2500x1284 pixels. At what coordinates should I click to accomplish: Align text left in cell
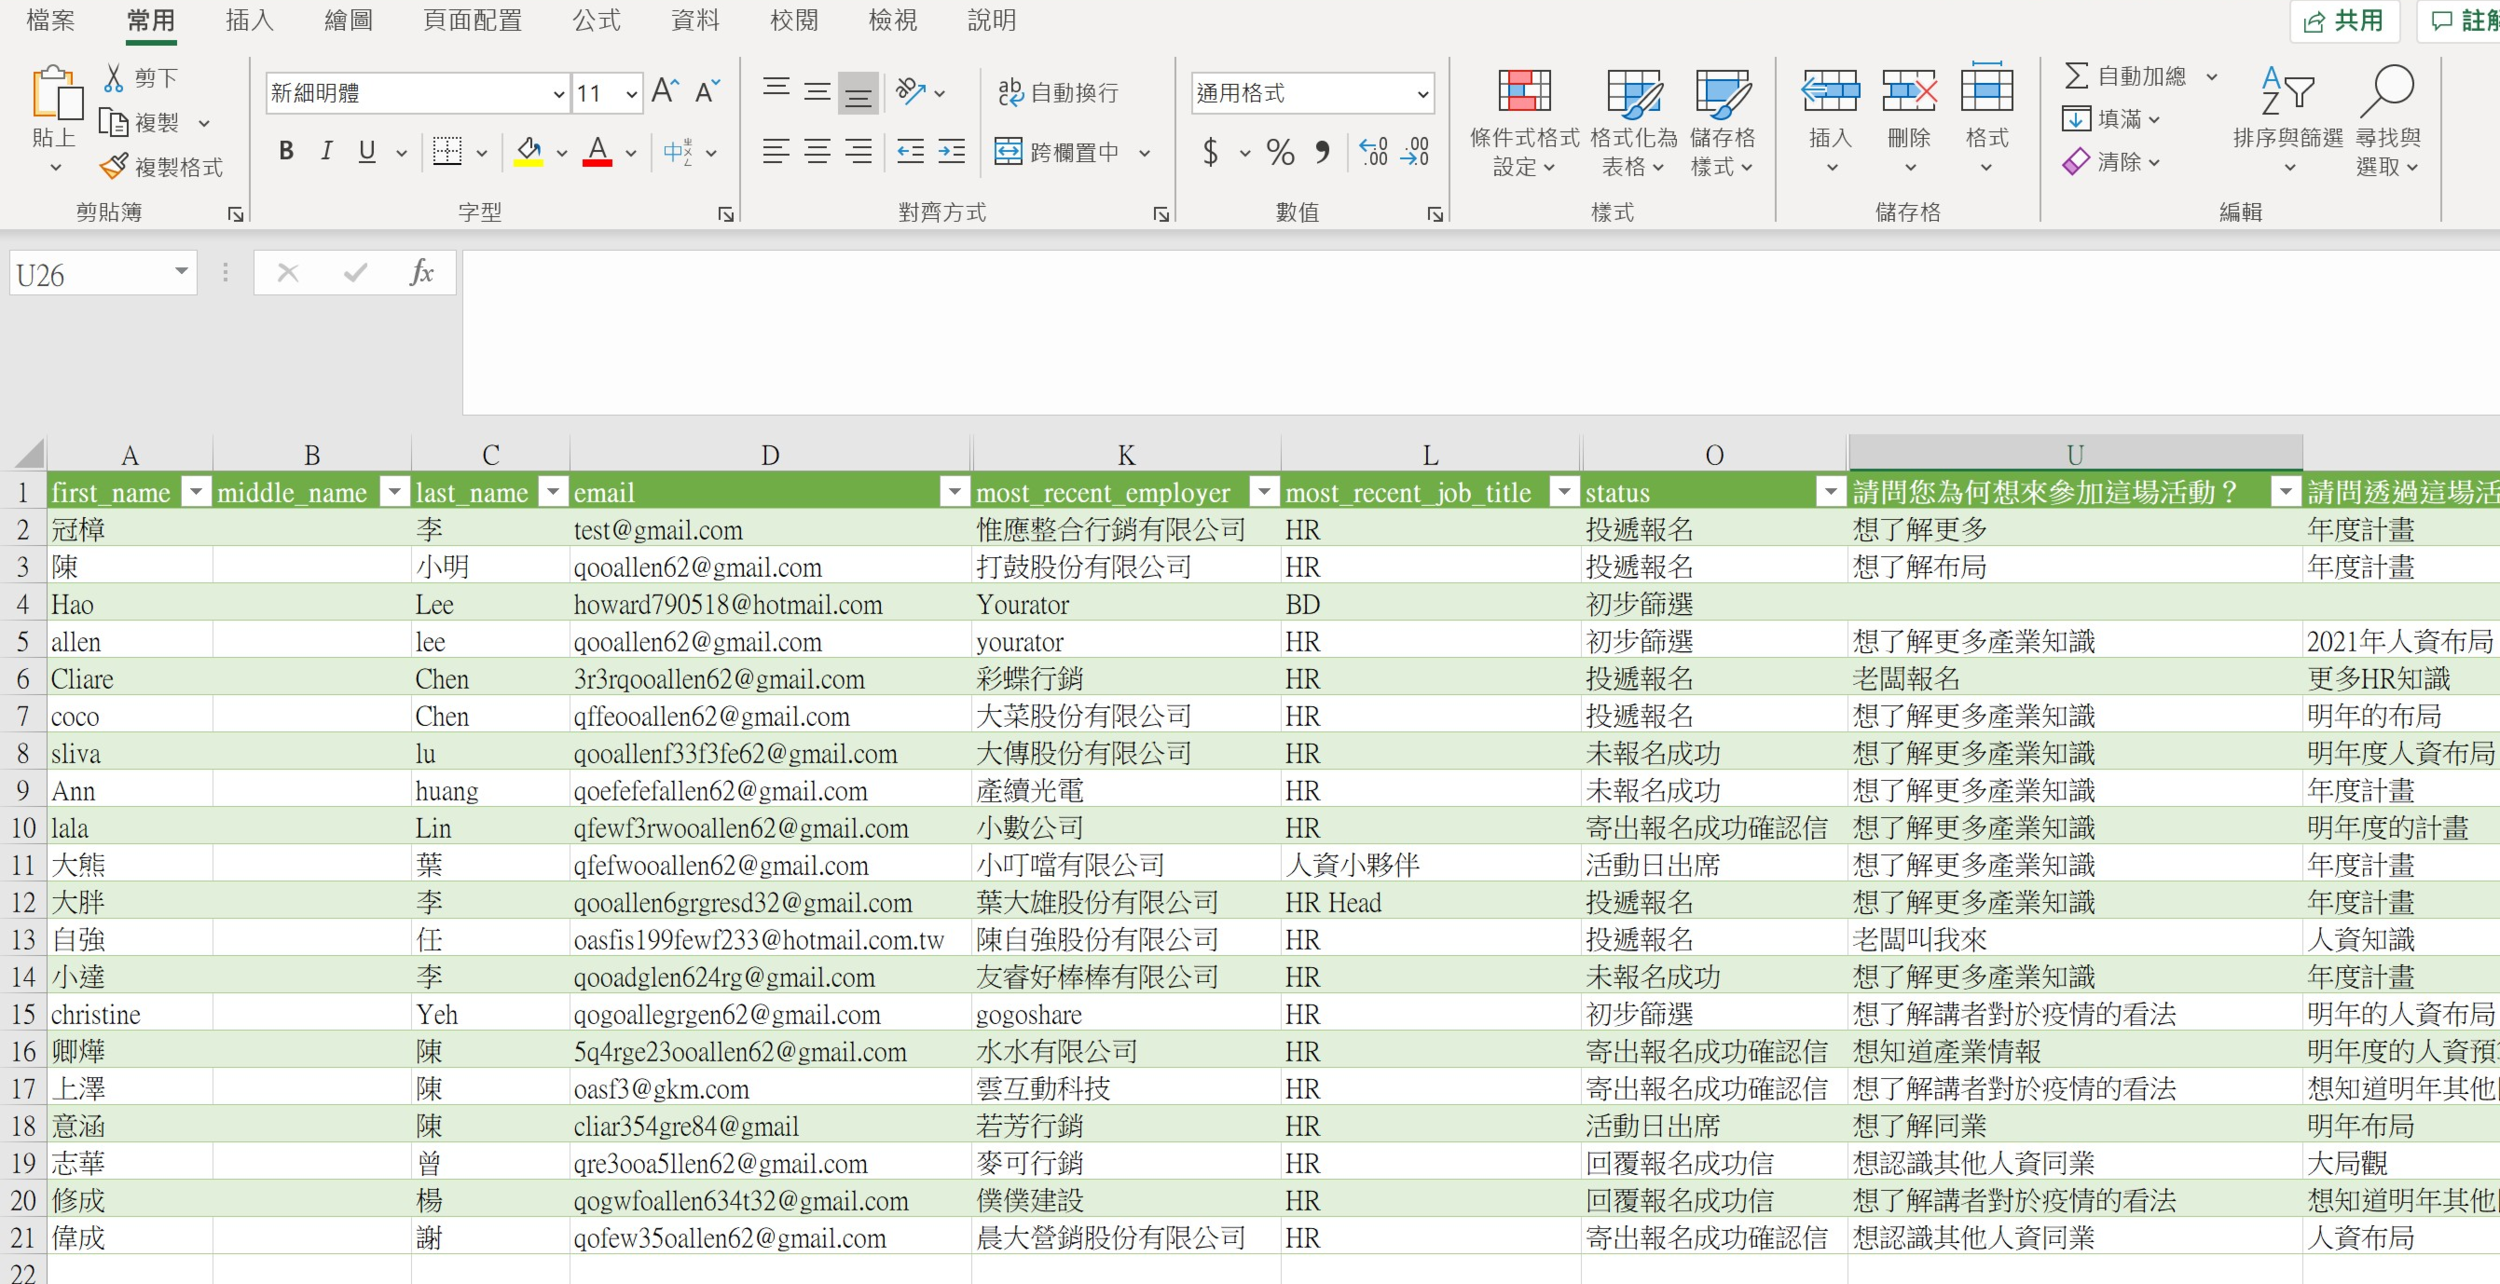(775, 152)
